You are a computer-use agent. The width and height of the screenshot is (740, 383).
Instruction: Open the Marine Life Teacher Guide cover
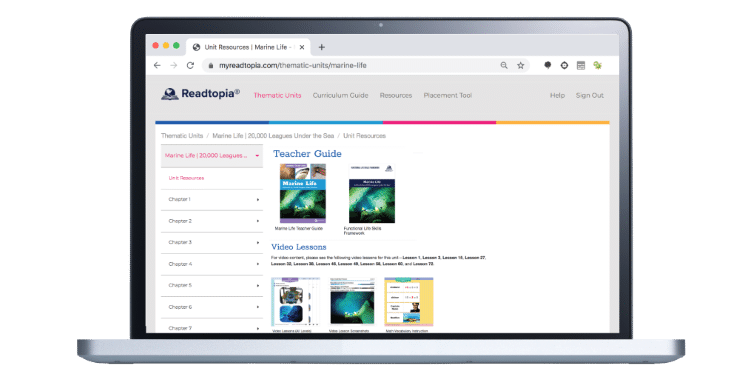[x=303, y=193]
